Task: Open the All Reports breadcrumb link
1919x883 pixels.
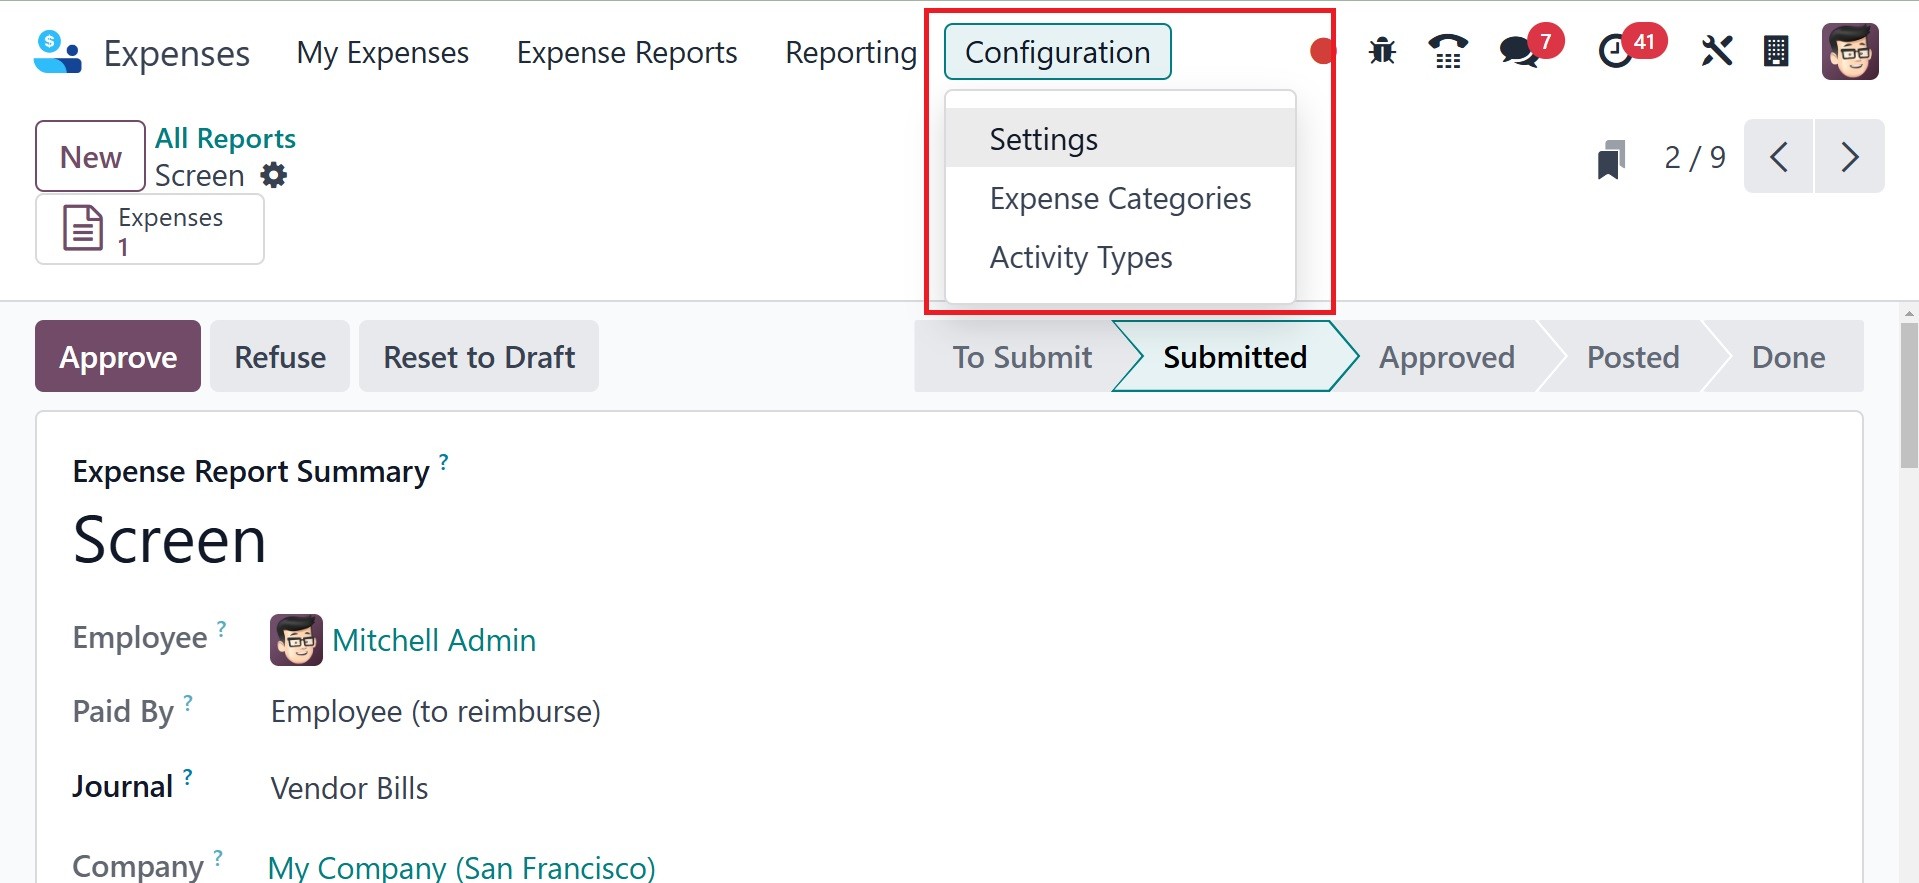Action: tap(225, 138)
